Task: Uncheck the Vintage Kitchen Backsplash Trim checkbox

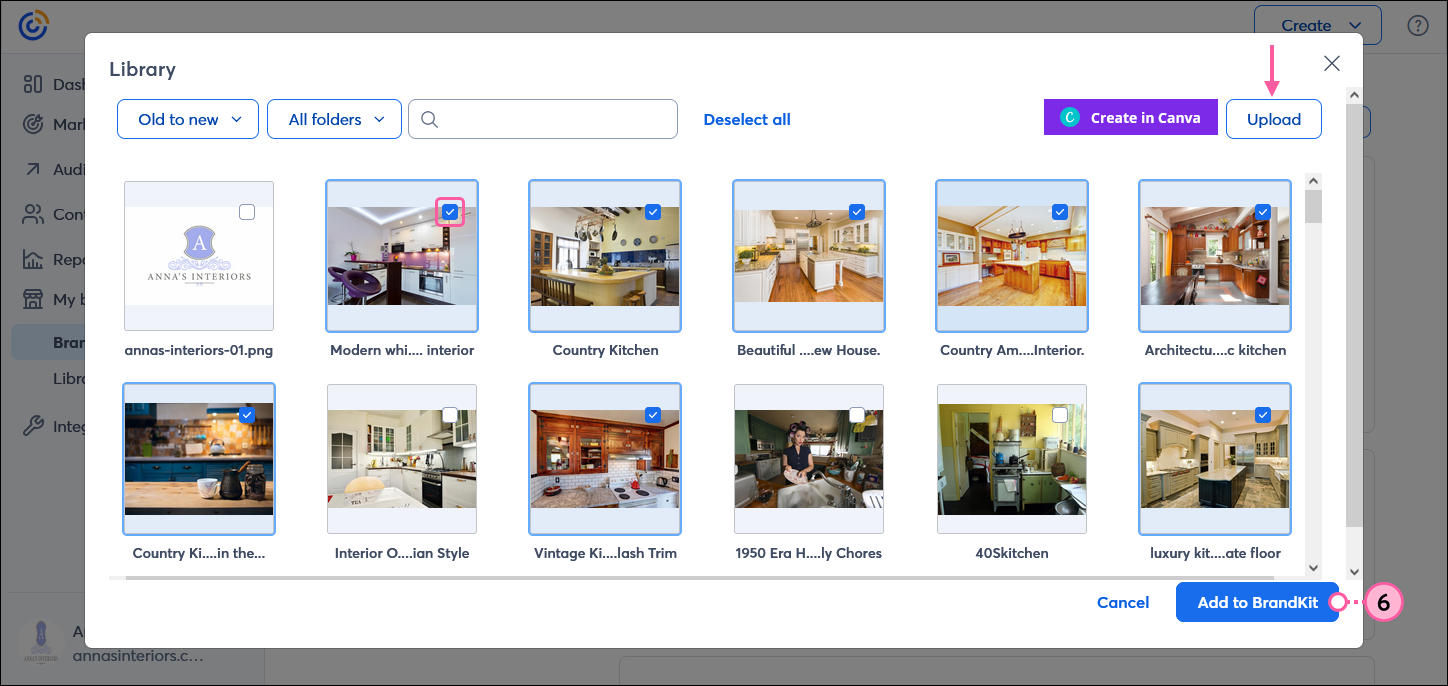Action: point(653,415)
